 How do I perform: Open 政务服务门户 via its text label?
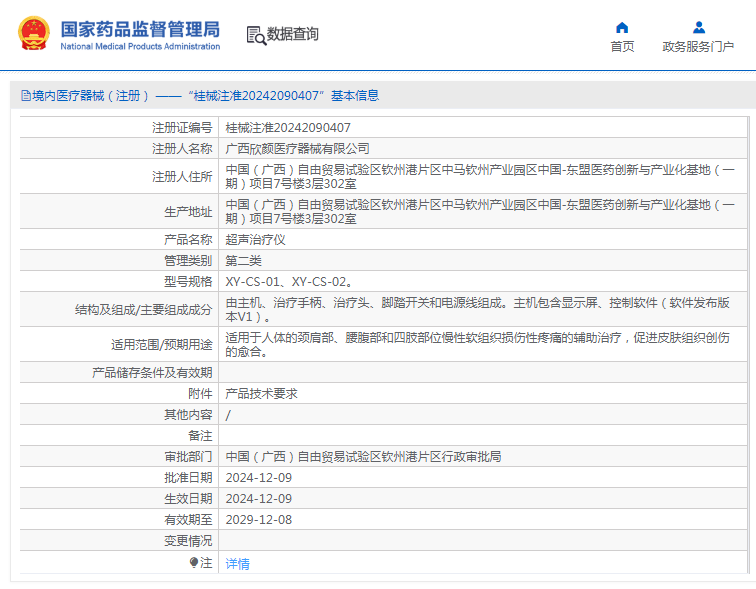click(698, 47)
